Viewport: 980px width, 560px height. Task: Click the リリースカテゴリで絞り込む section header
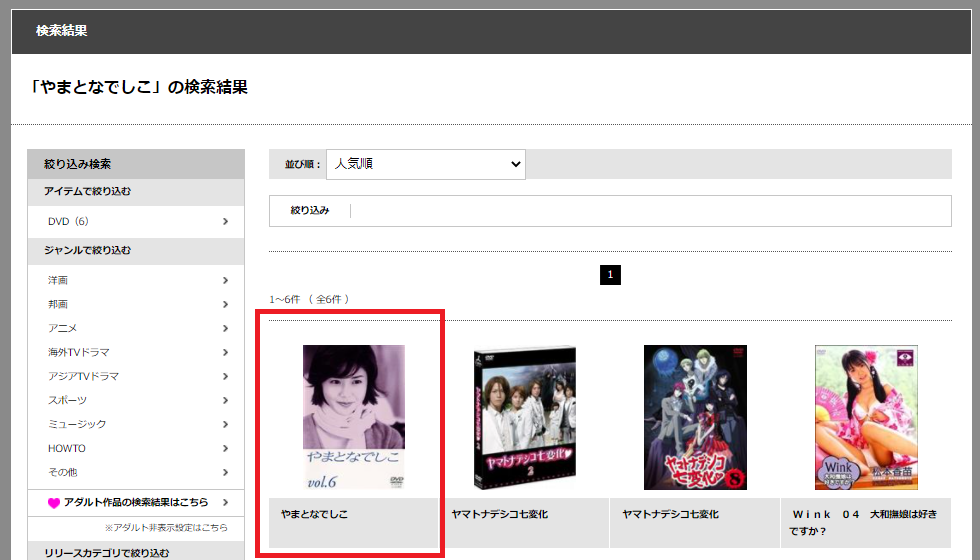136,552
